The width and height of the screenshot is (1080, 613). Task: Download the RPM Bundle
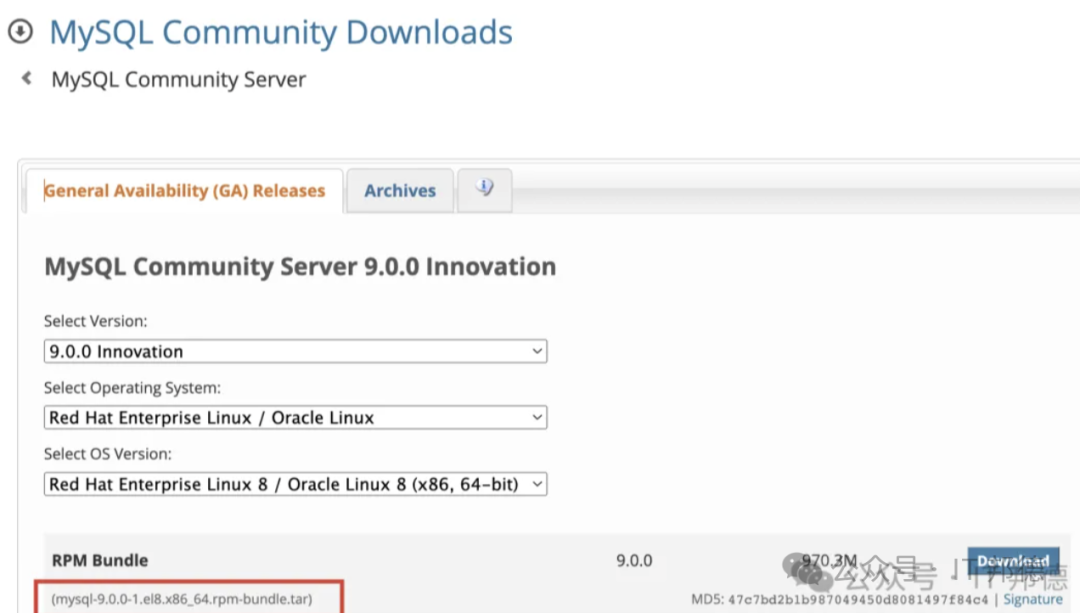pos(1013,561)
